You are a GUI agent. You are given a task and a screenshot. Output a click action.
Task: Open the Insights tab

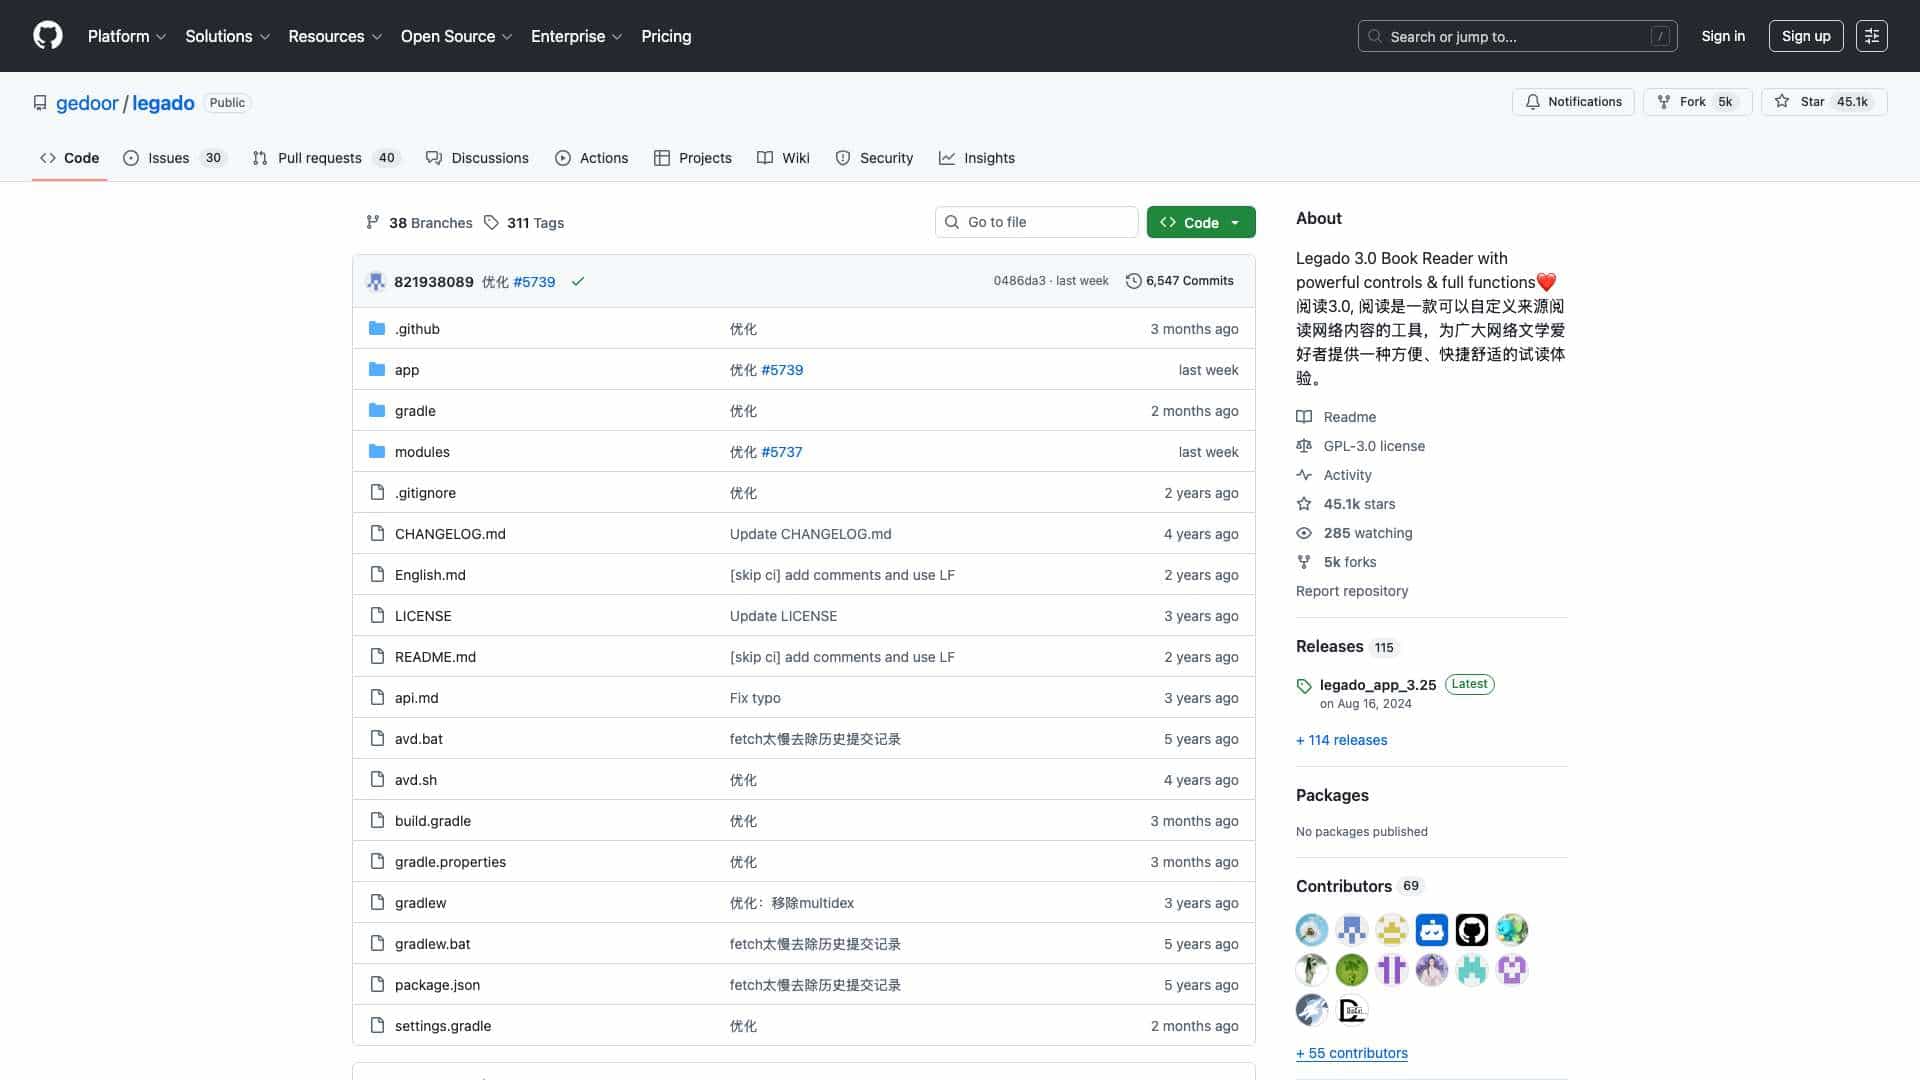[977, 158]
